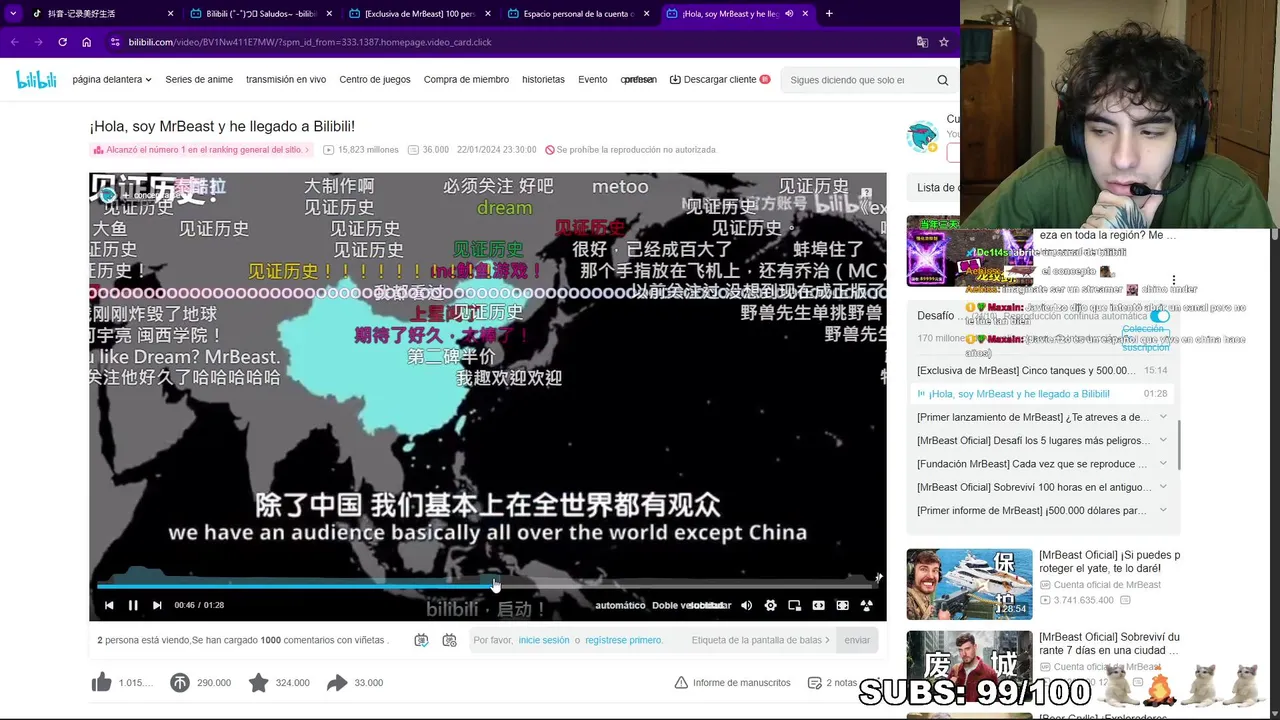Open the number 1 site ranking badge

tap(201, 150)
